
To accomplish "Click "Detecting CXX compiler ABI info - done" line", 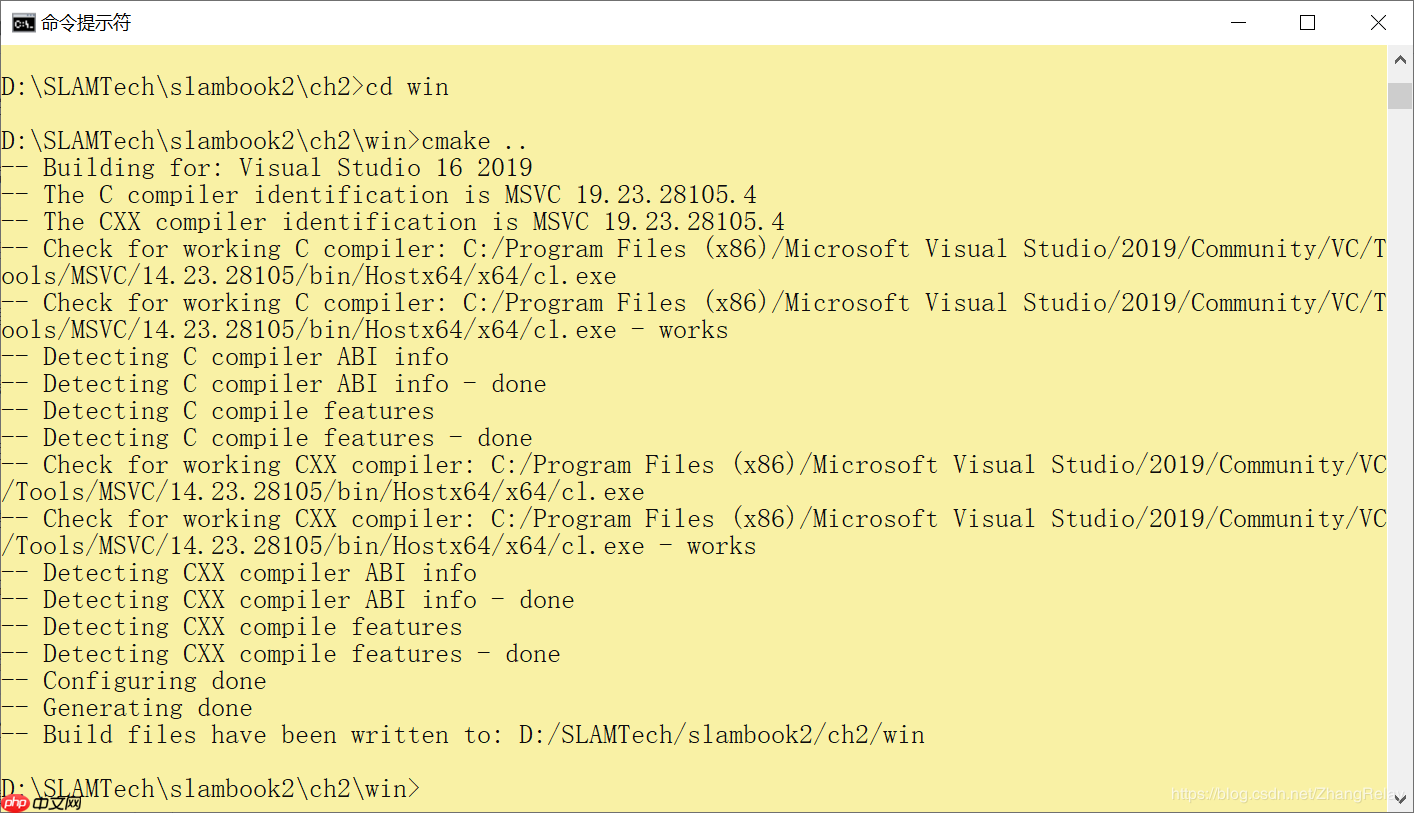I will pyautogui.click(x=308, y=600).
